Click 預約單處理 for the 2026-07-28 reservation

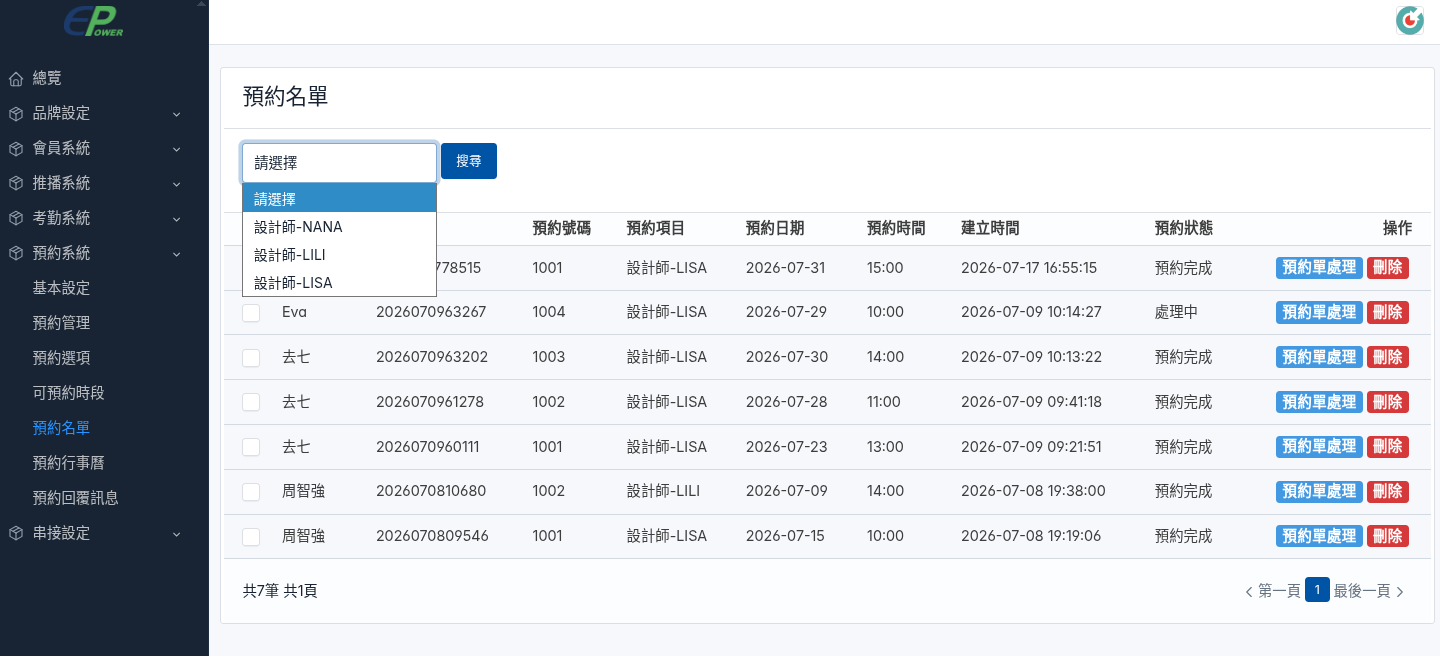[1319, 402]
